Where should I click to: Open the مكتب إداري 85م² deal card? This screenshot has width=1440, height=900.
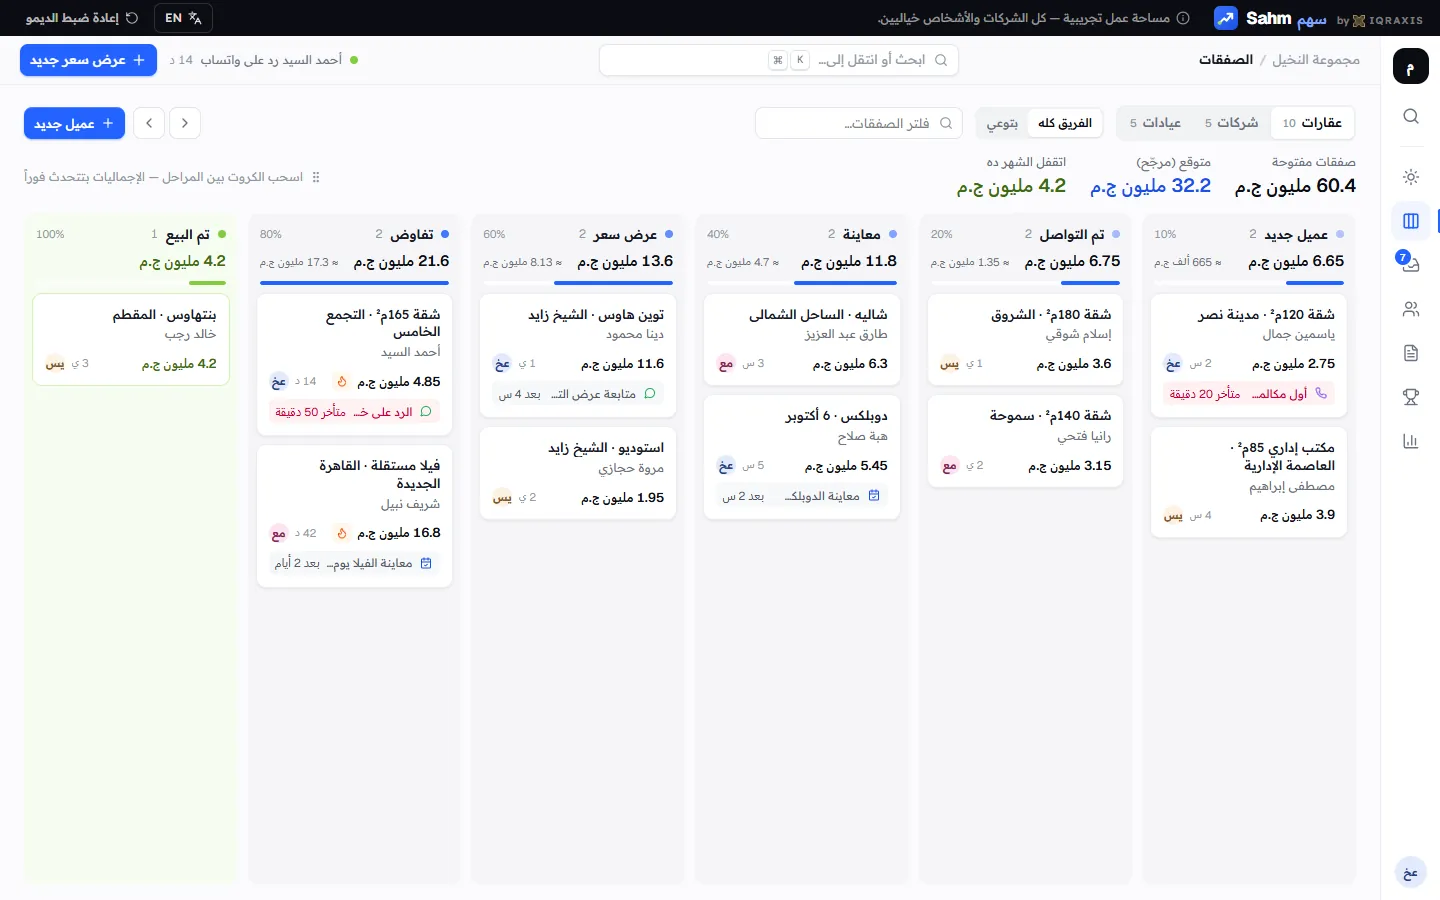click(x=1249, y=482)
